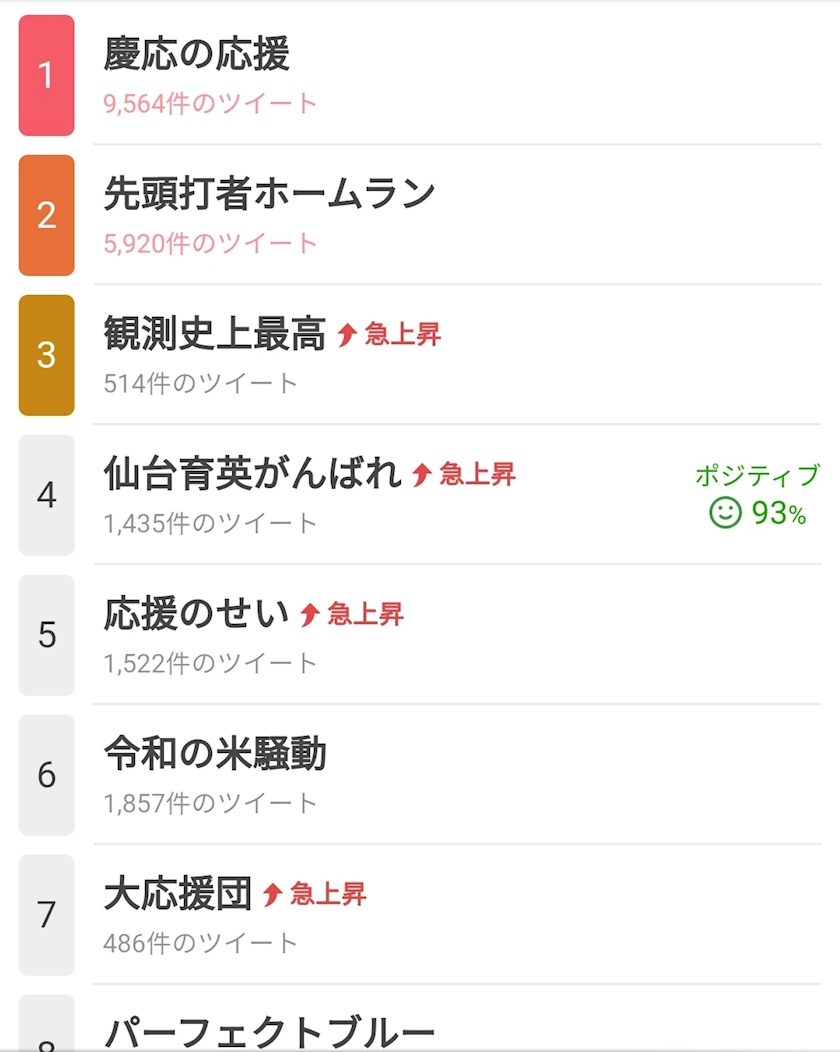The image size is (840, 1052).
Task: Open the 先頭打者ホームラン trend
Action: click(x=270, y=194)
